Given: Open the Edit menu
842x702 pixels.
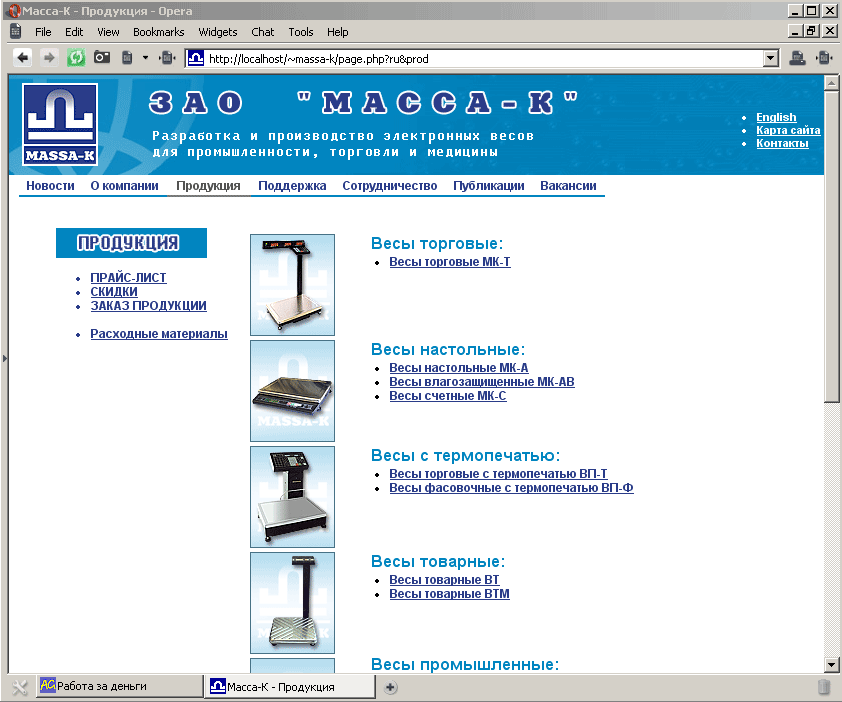Looking at the screenshot, I should point(74,32).
